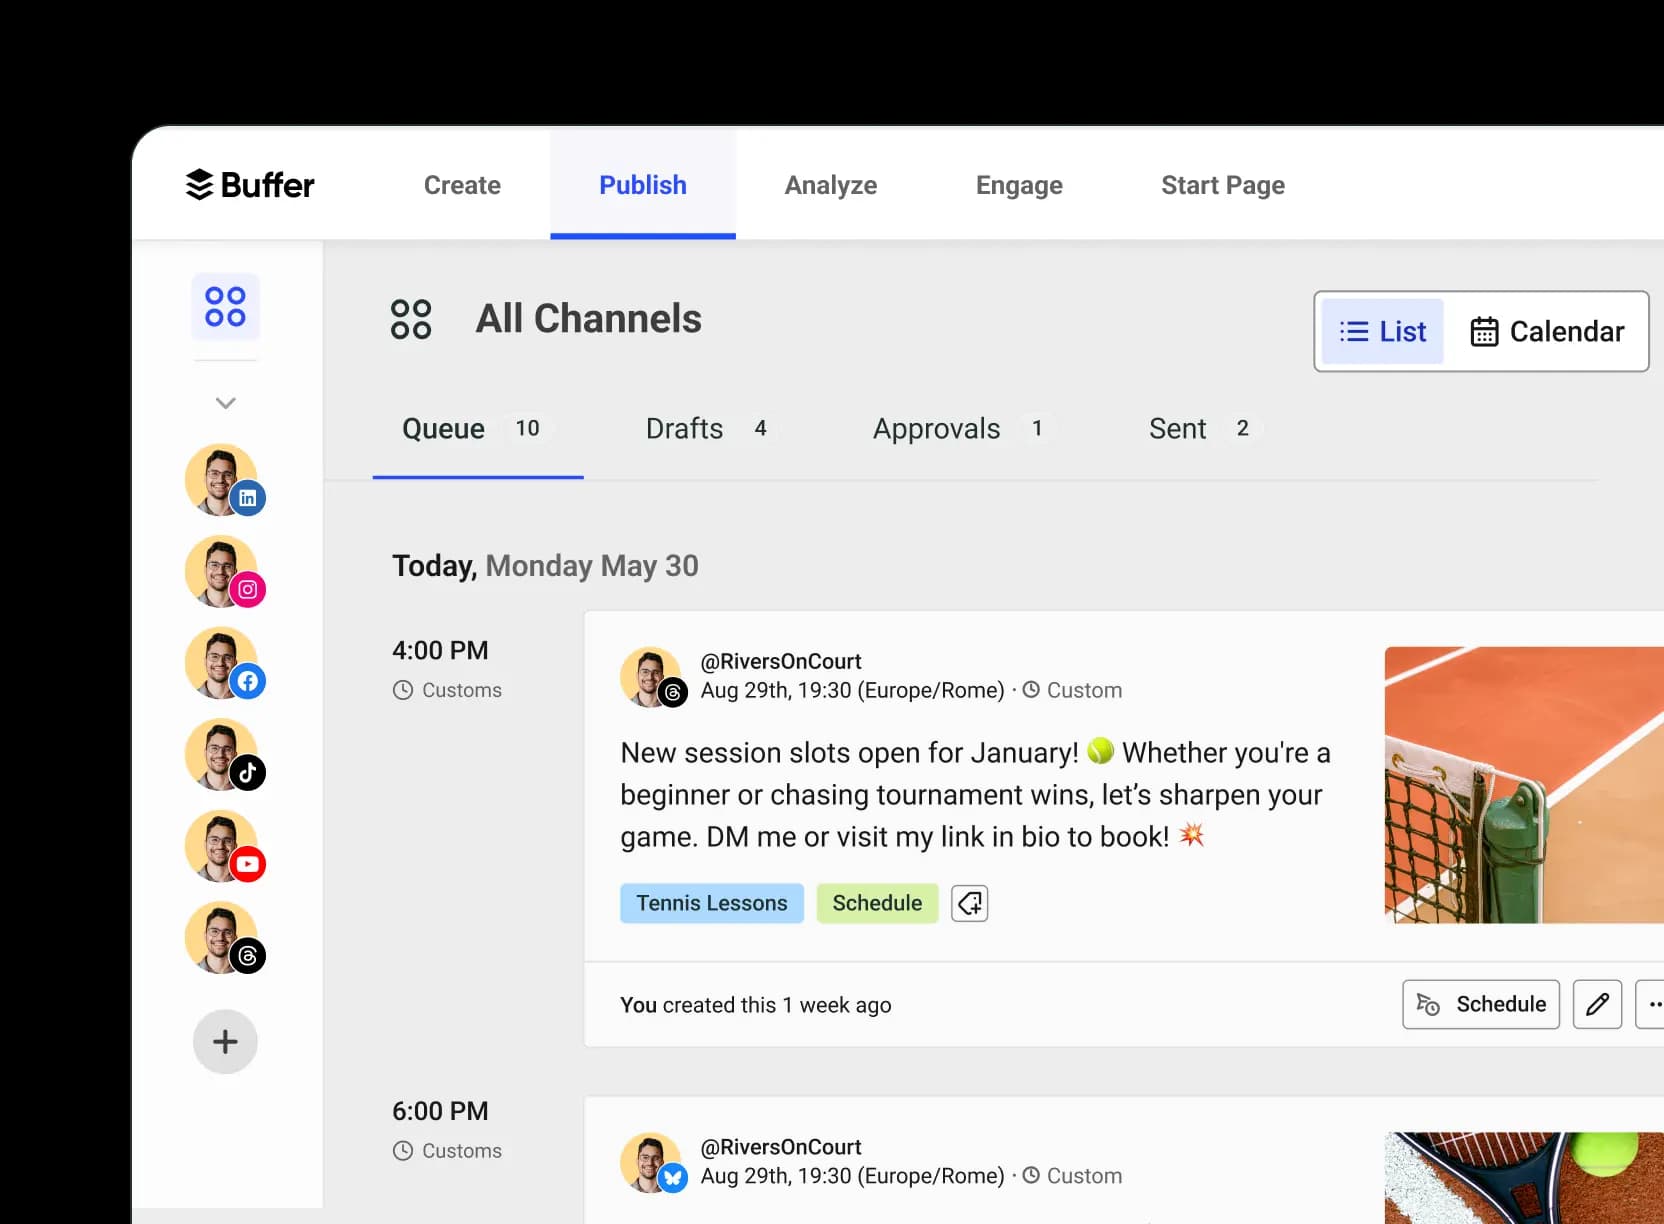
Task: Click the Schedule button on the tennis post
Action: point(1480,1004)
